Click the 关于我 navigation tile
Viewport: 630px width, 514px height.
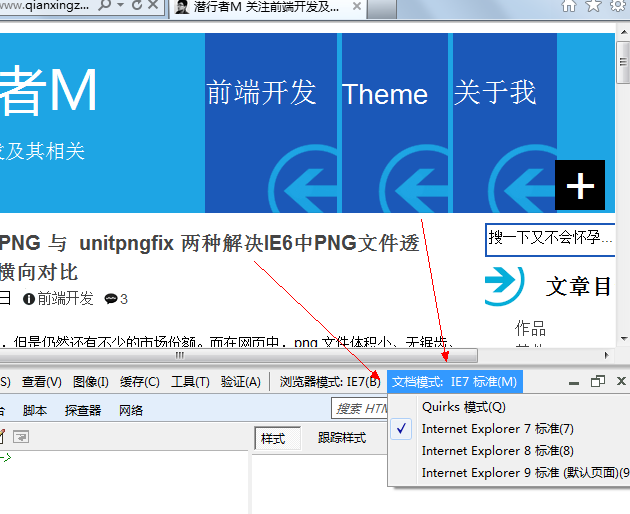pyautogui.click(x=505, y=123)
